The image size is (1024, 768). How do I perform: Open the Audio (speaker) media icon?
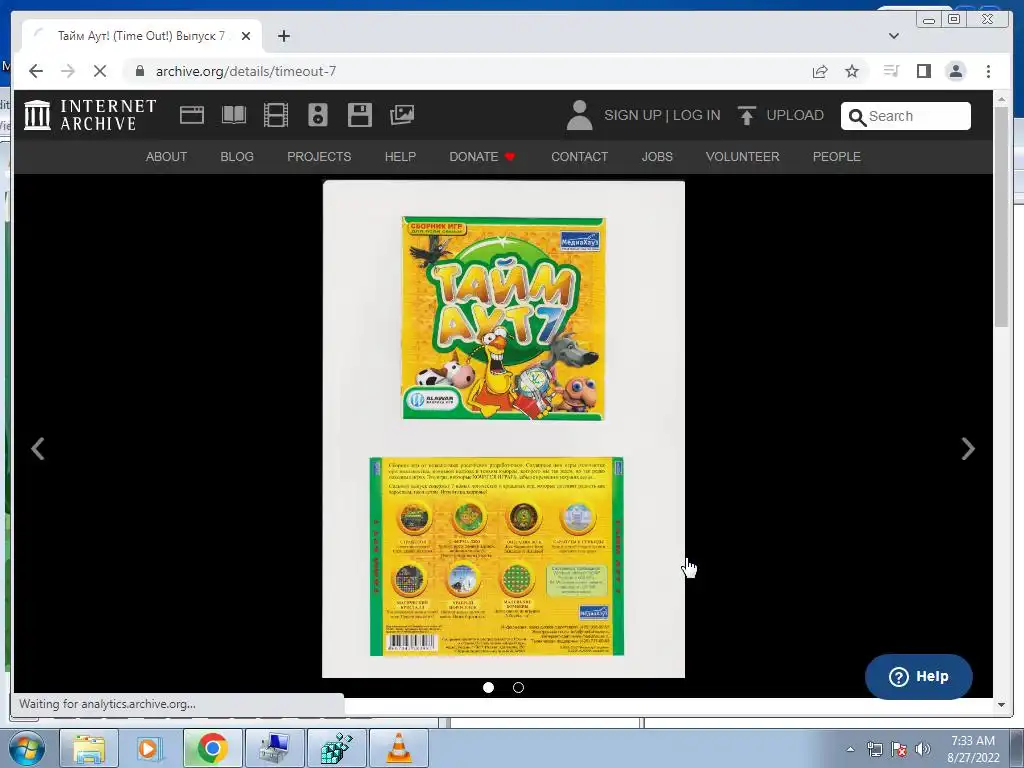317,116
